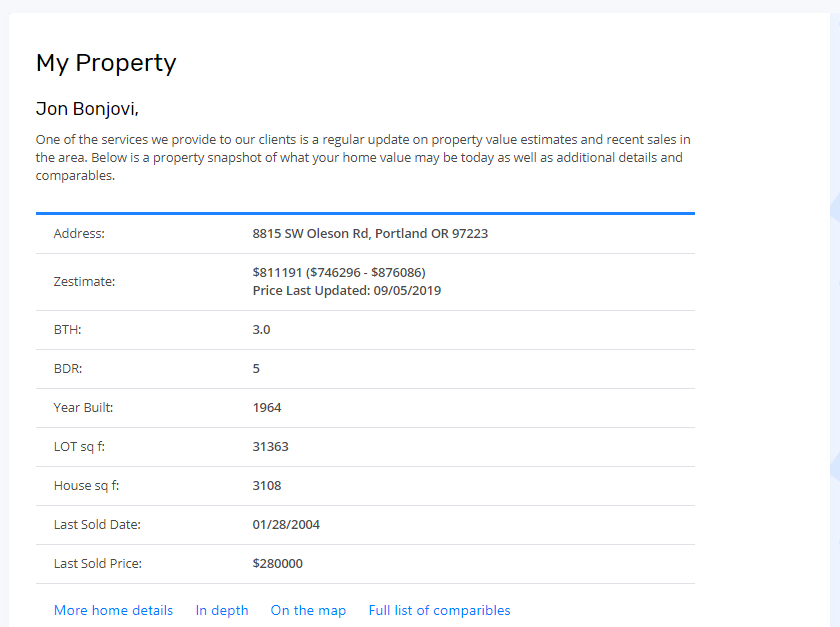
Task: Click the Year Built value 1964
Action: (x=267, y=408)
